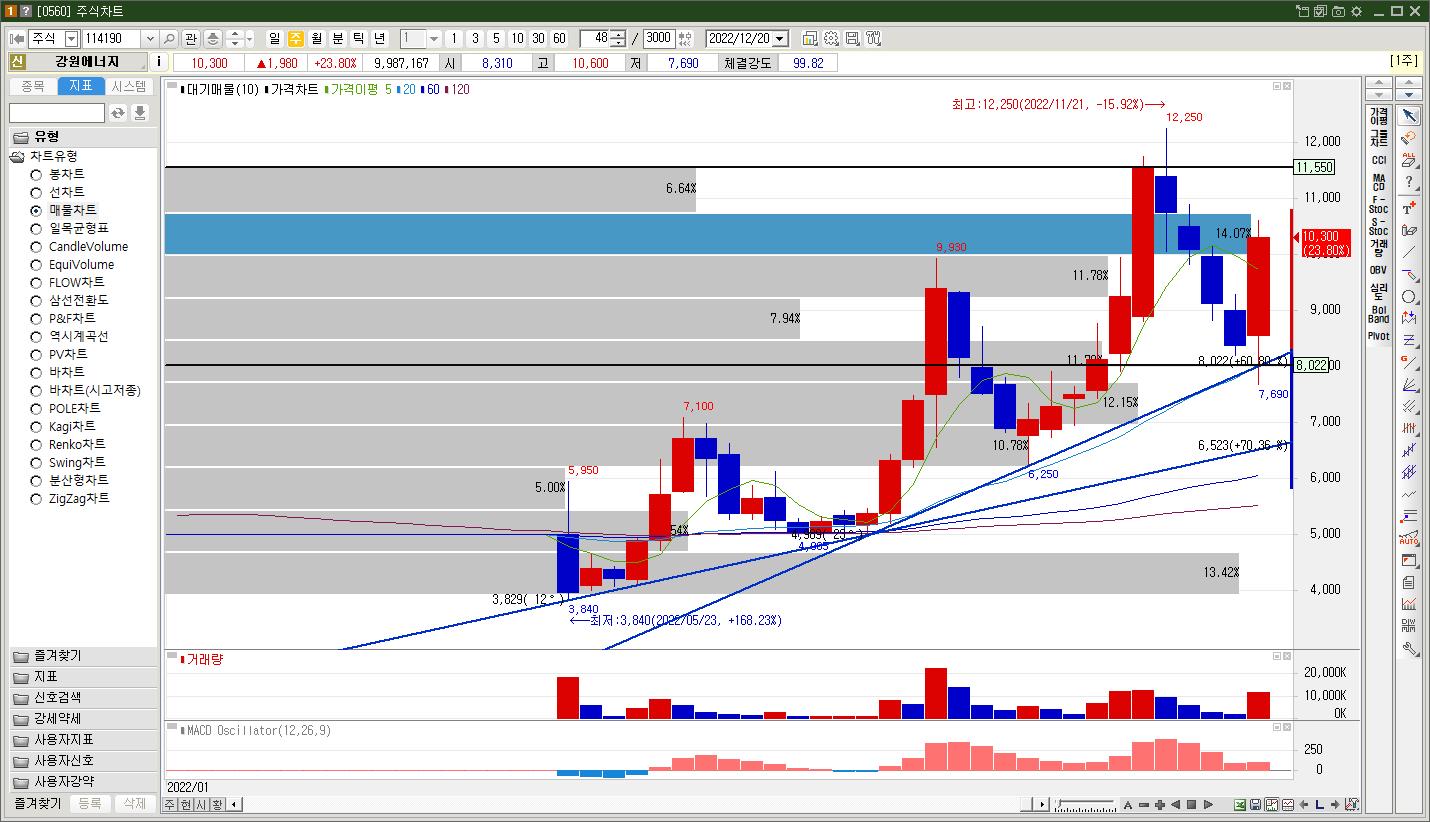Expand the 신호검색 section
1430x822 pixels.
pyautogui.click(x=82, y=697)
